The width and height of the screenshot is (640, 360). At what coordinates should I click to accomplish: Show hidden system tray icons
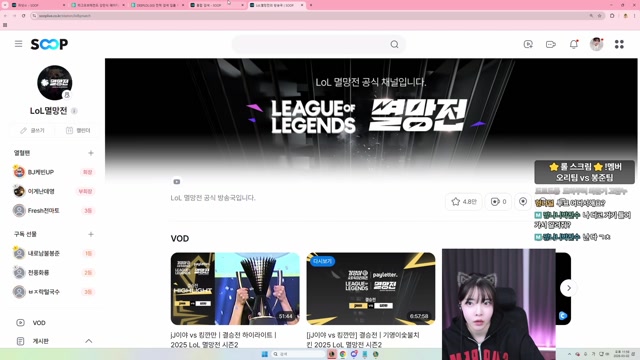click(x=569, y=354)
